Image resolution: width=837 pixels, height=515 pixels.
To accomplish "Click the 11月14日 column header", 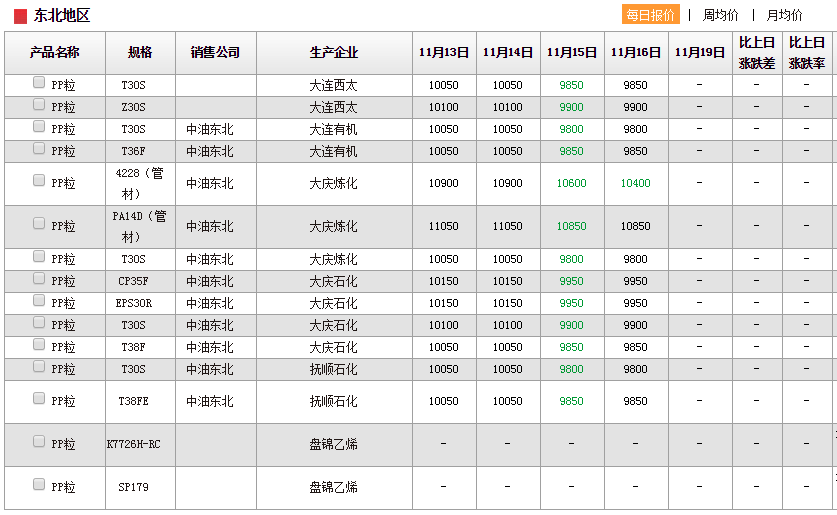I will (508, 53).
